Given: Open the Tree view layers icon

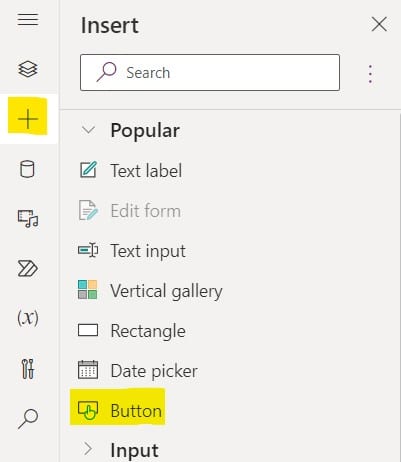Looking at the screenshot, I should [28, 69].
